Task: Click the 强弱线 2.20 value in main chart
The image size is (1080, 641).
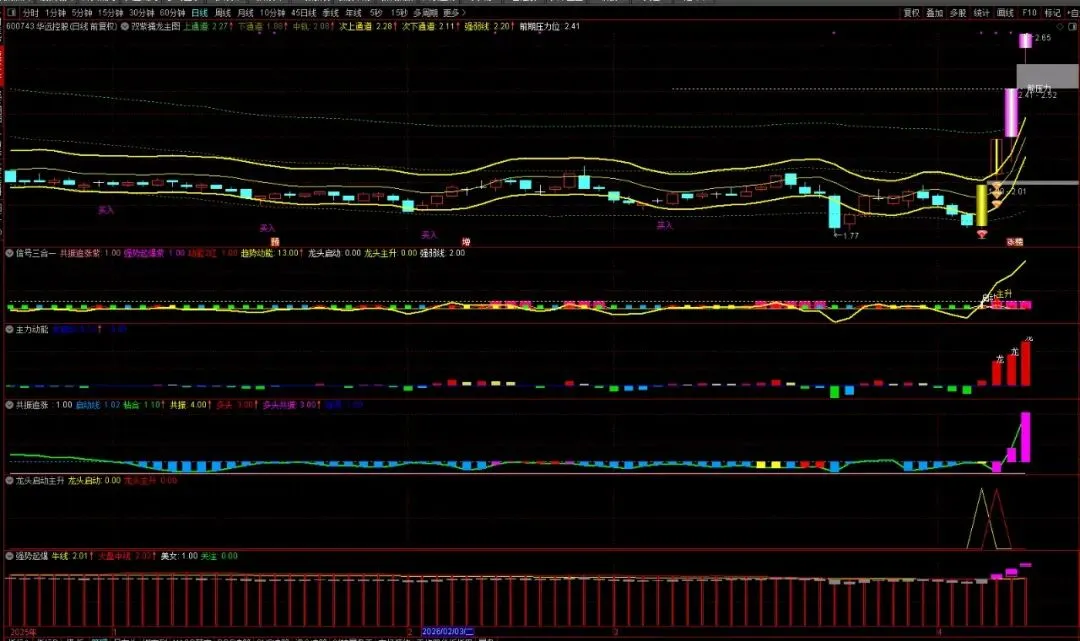Action: pos(490,27)
